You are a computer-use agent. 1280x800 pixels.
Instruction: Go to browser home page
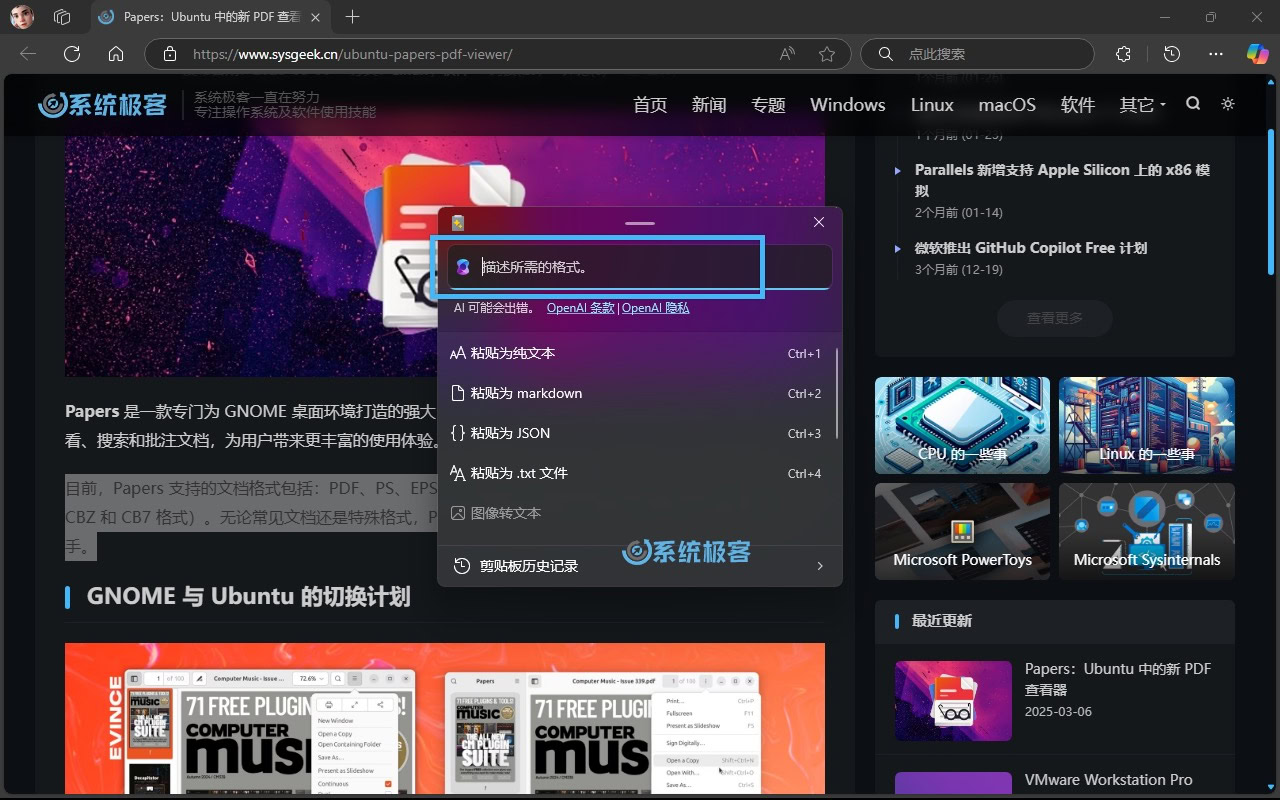116,54
